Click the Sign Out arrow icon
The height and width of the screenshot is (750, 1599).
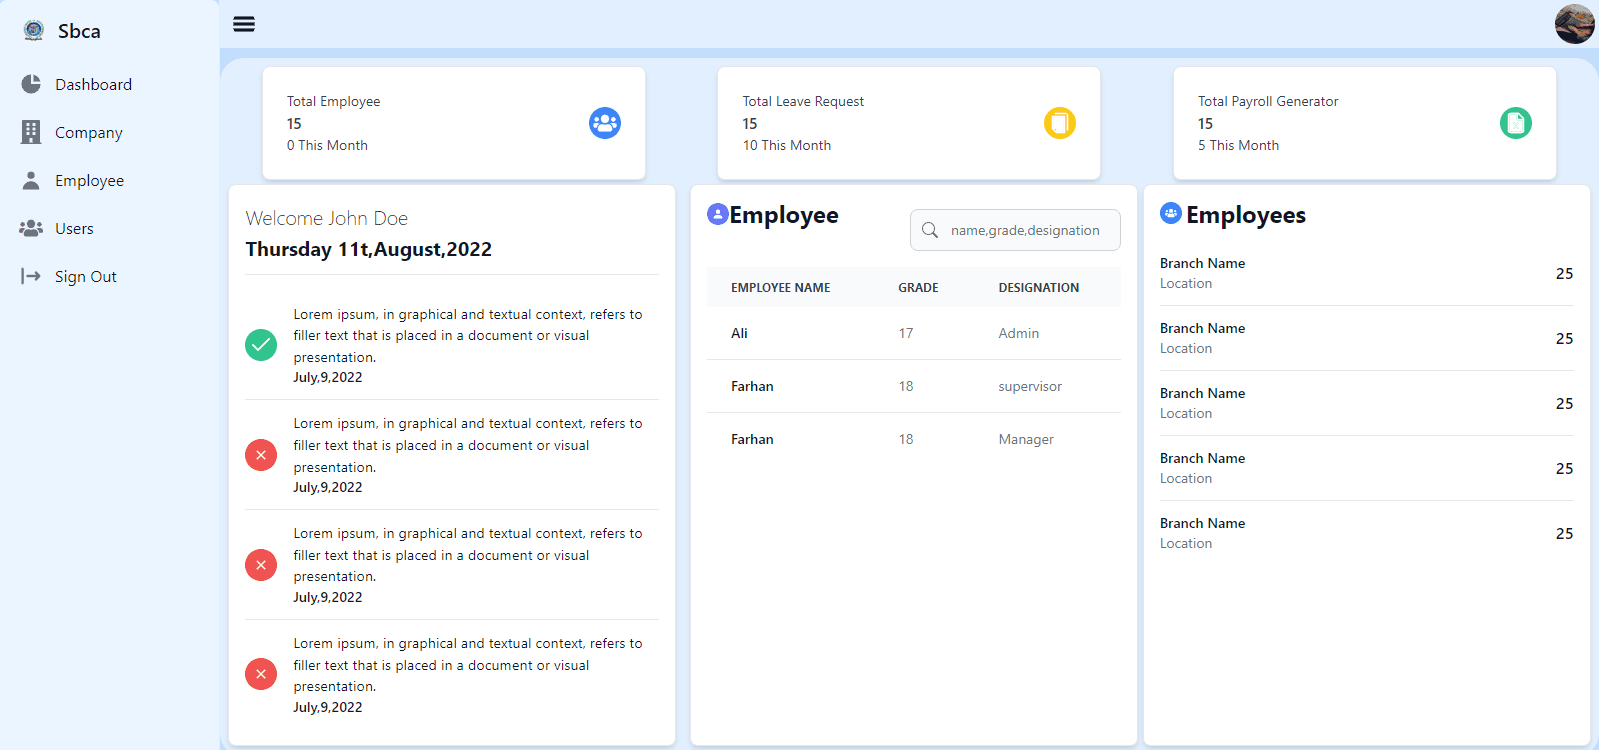point(31,276)
